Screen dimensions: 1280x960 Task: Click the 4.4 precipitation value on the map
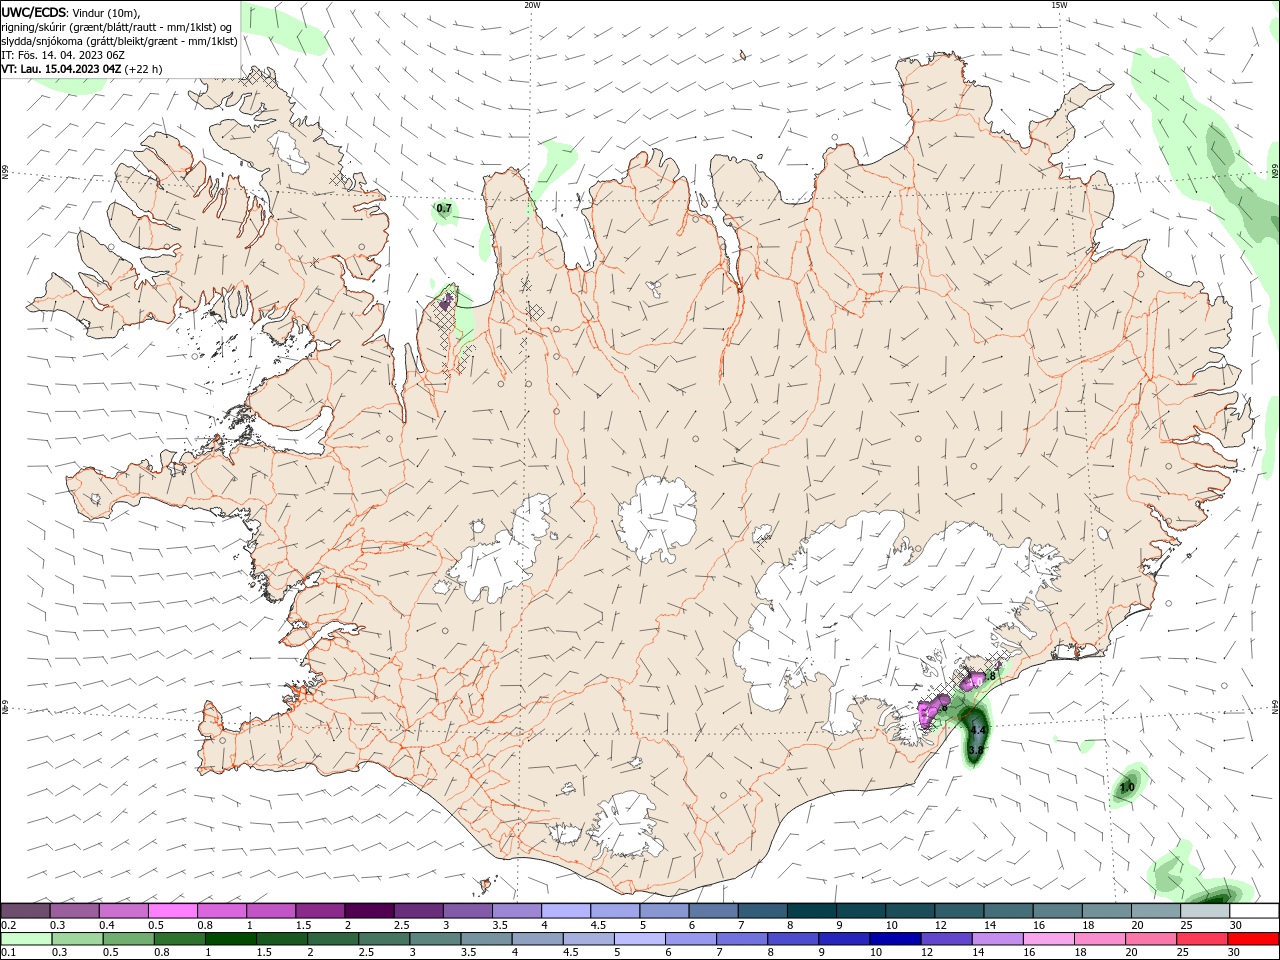click(978, 732)
